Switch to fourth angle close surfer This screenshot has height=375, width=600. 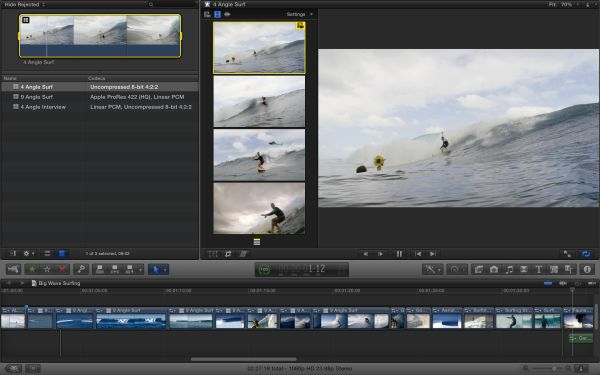tap(259, 209)
